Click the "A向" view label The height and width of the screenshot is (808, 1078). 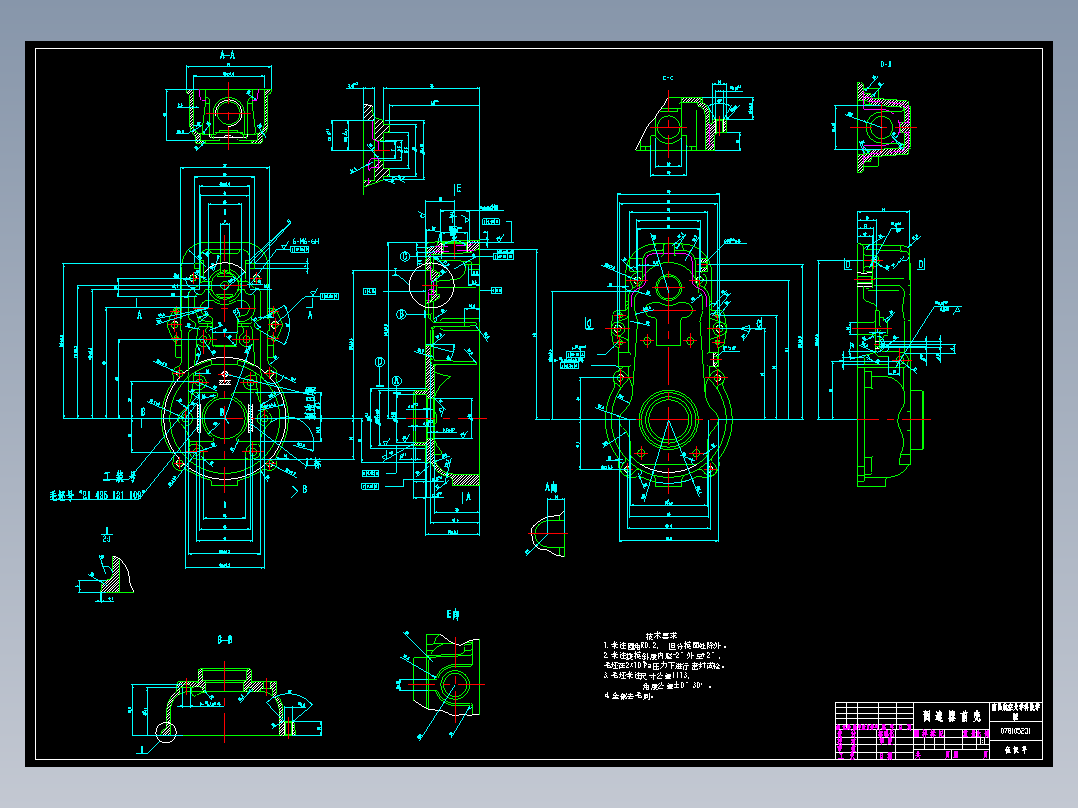coord(551,488)
